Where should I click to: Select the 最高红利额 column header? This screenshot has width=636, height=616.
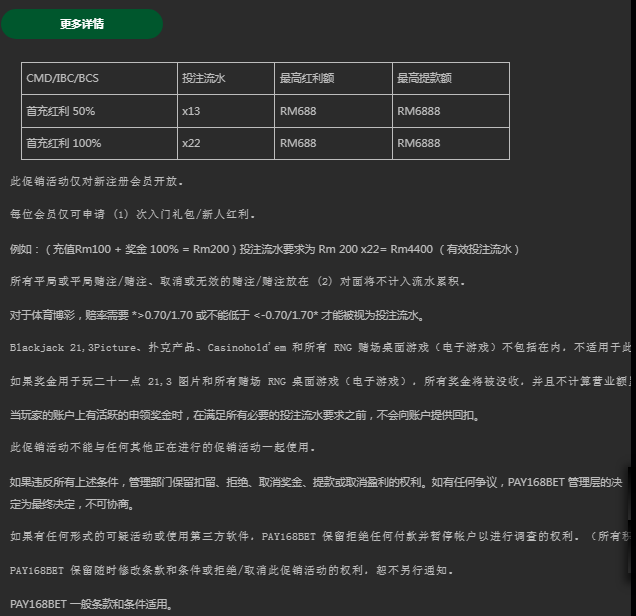[x=333, y=78]
